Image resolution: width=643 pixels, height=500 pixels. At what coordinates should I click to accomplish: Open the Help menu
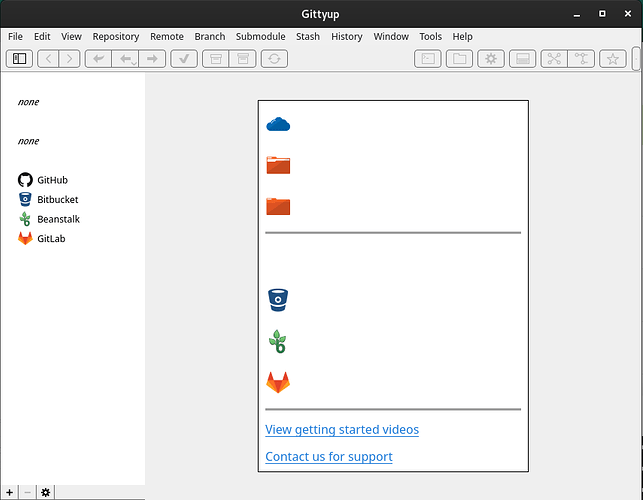click(x=463, y=37)
